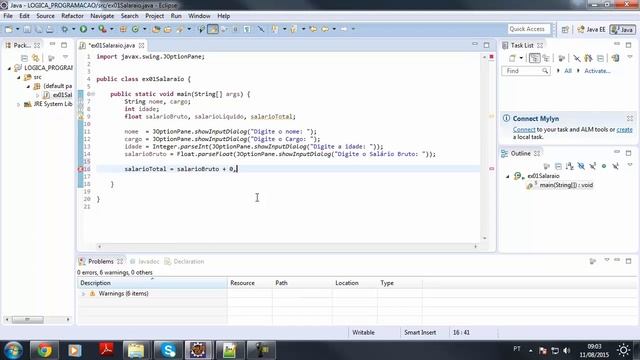Toggle Hide Fields in Outline toolbar
The width and height of the screenshot is (640, 360).
click(x=581, y=166)
